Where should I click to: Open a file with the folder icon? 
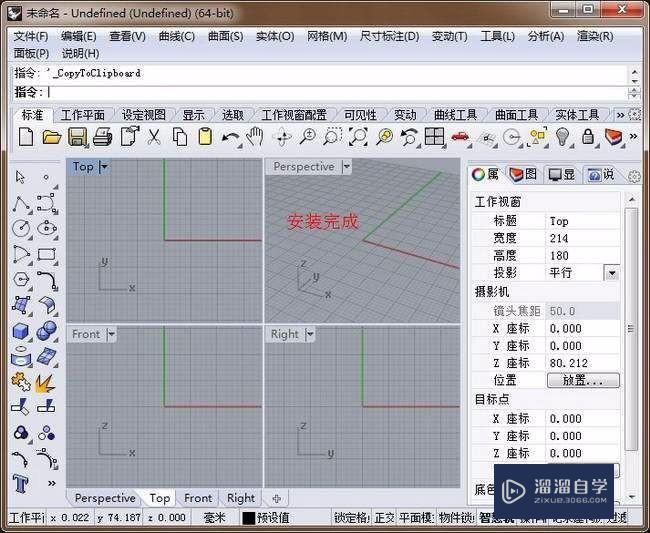(x=52, y=137)
